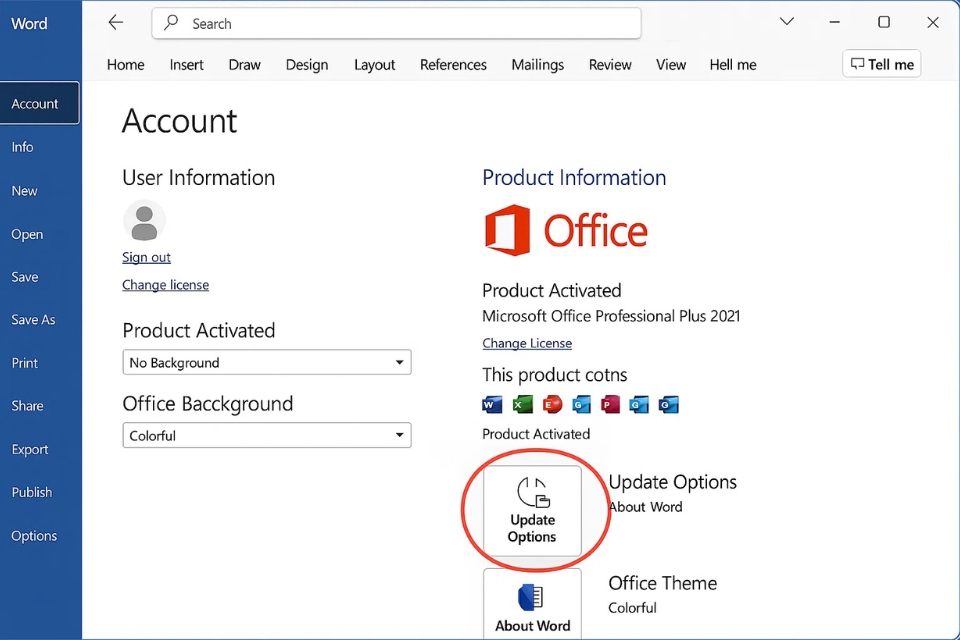
Task: Open Options from the sidebar
Action: click(x=33, y=535)
